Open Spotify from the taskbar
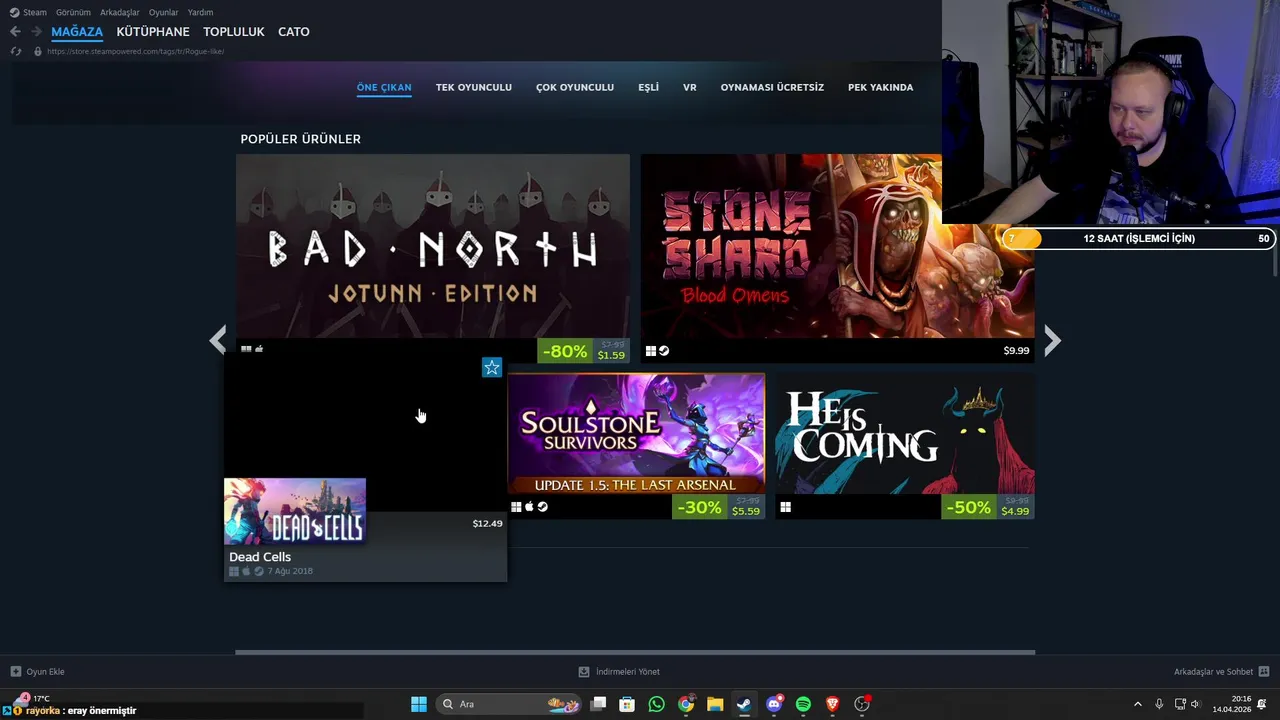The image size is (1280, 720). [x=803, y=704]
